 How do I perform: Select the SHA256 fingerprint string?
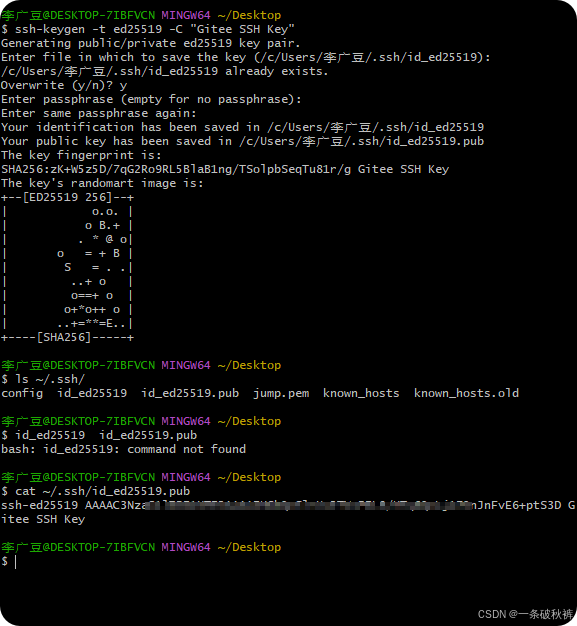176,169
